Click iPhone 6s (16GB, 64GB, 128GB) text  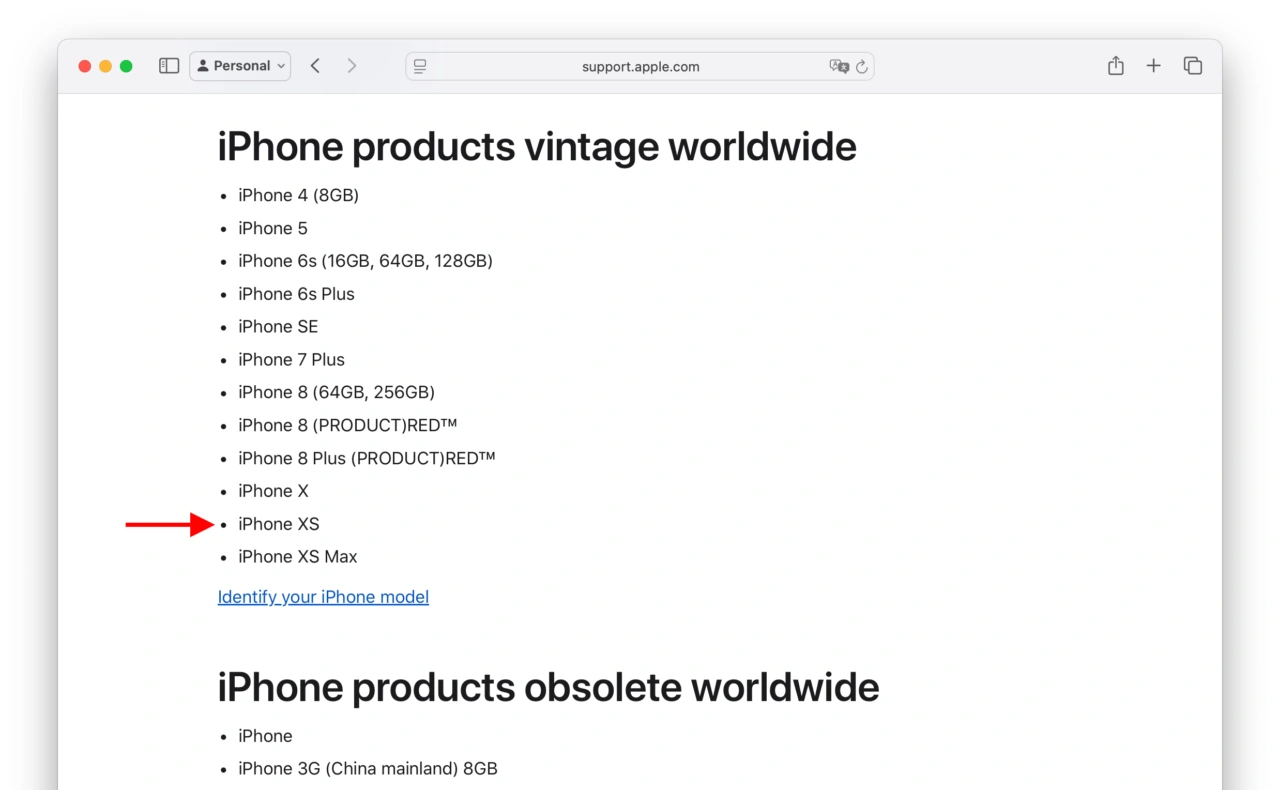[x=365, y=261]
